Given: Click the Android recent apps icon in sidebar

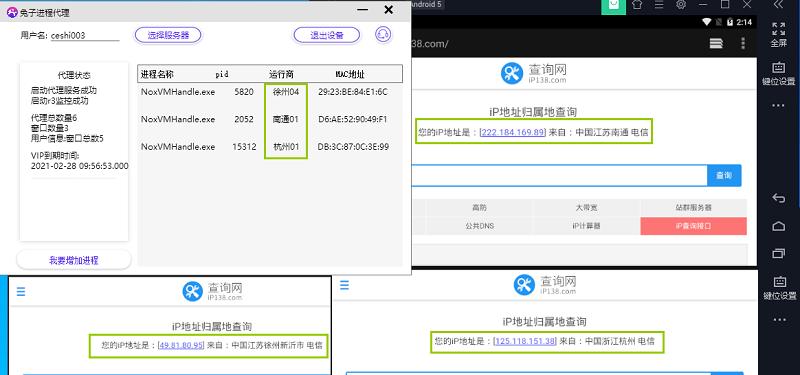Looking at the screenshot, I should (779, 253).
